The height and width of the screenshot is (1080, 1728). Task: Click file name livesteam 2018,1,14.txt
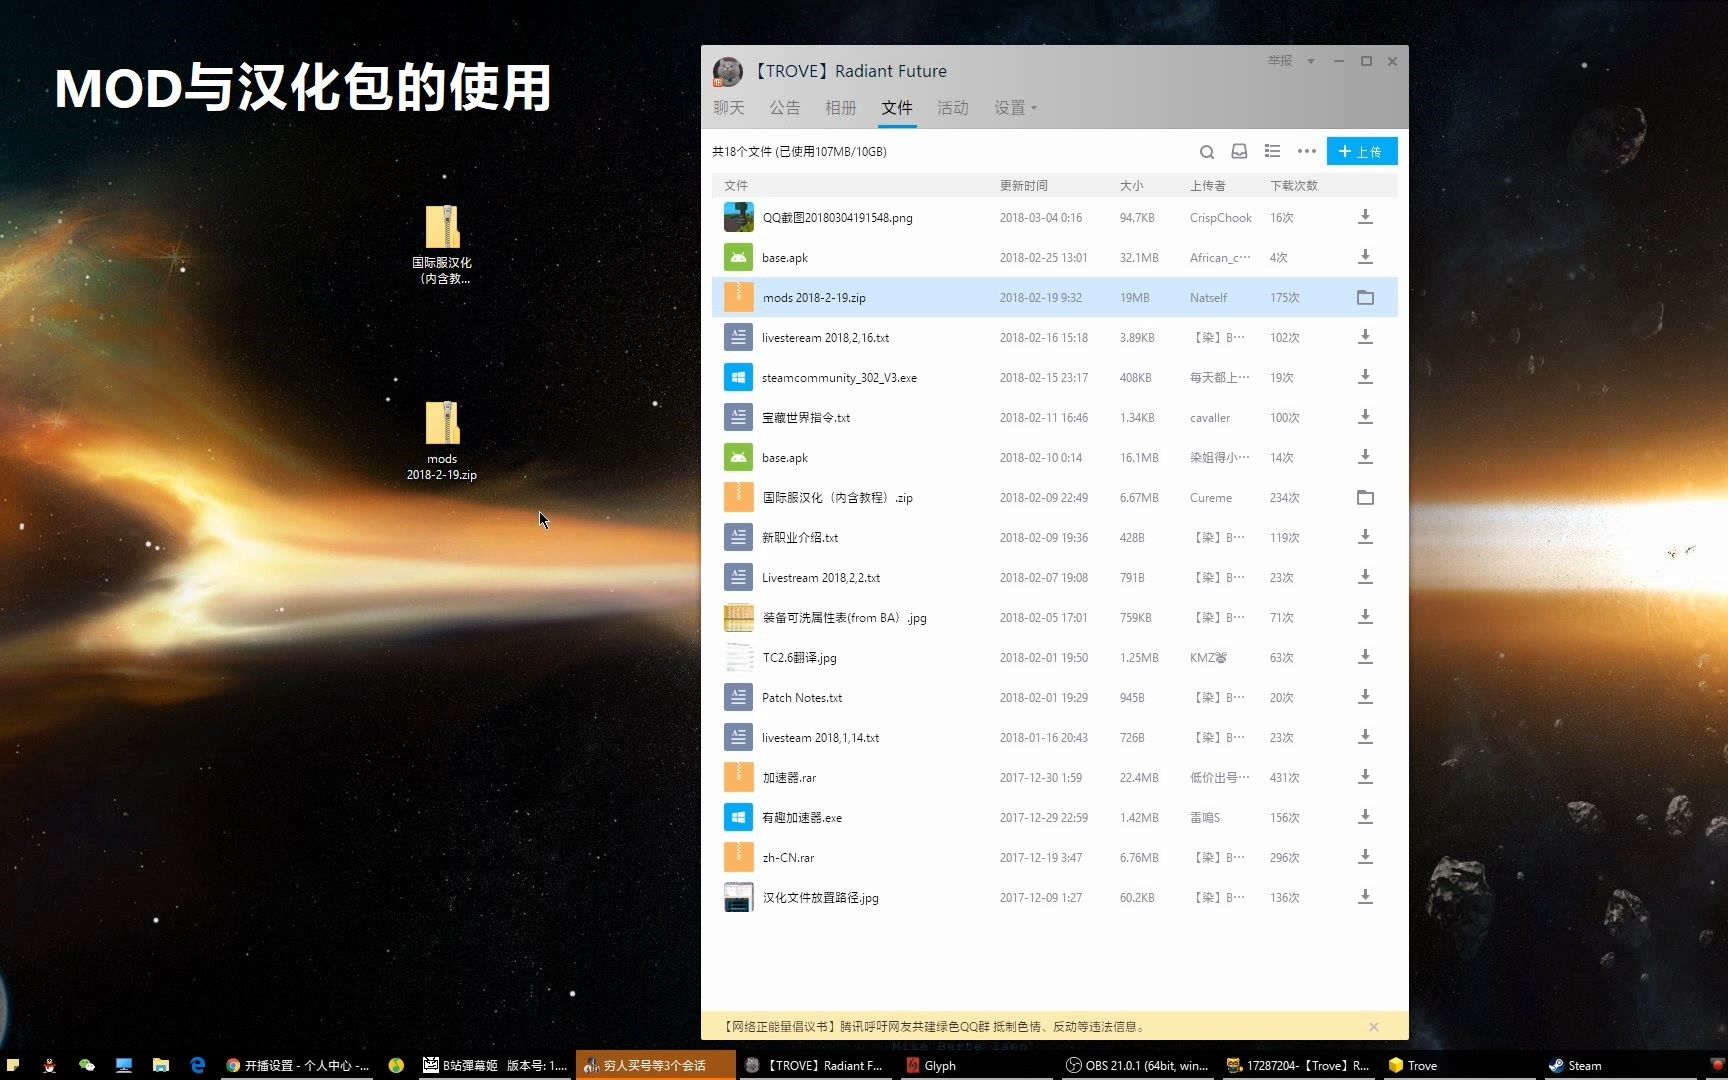[x=820, y=738]
